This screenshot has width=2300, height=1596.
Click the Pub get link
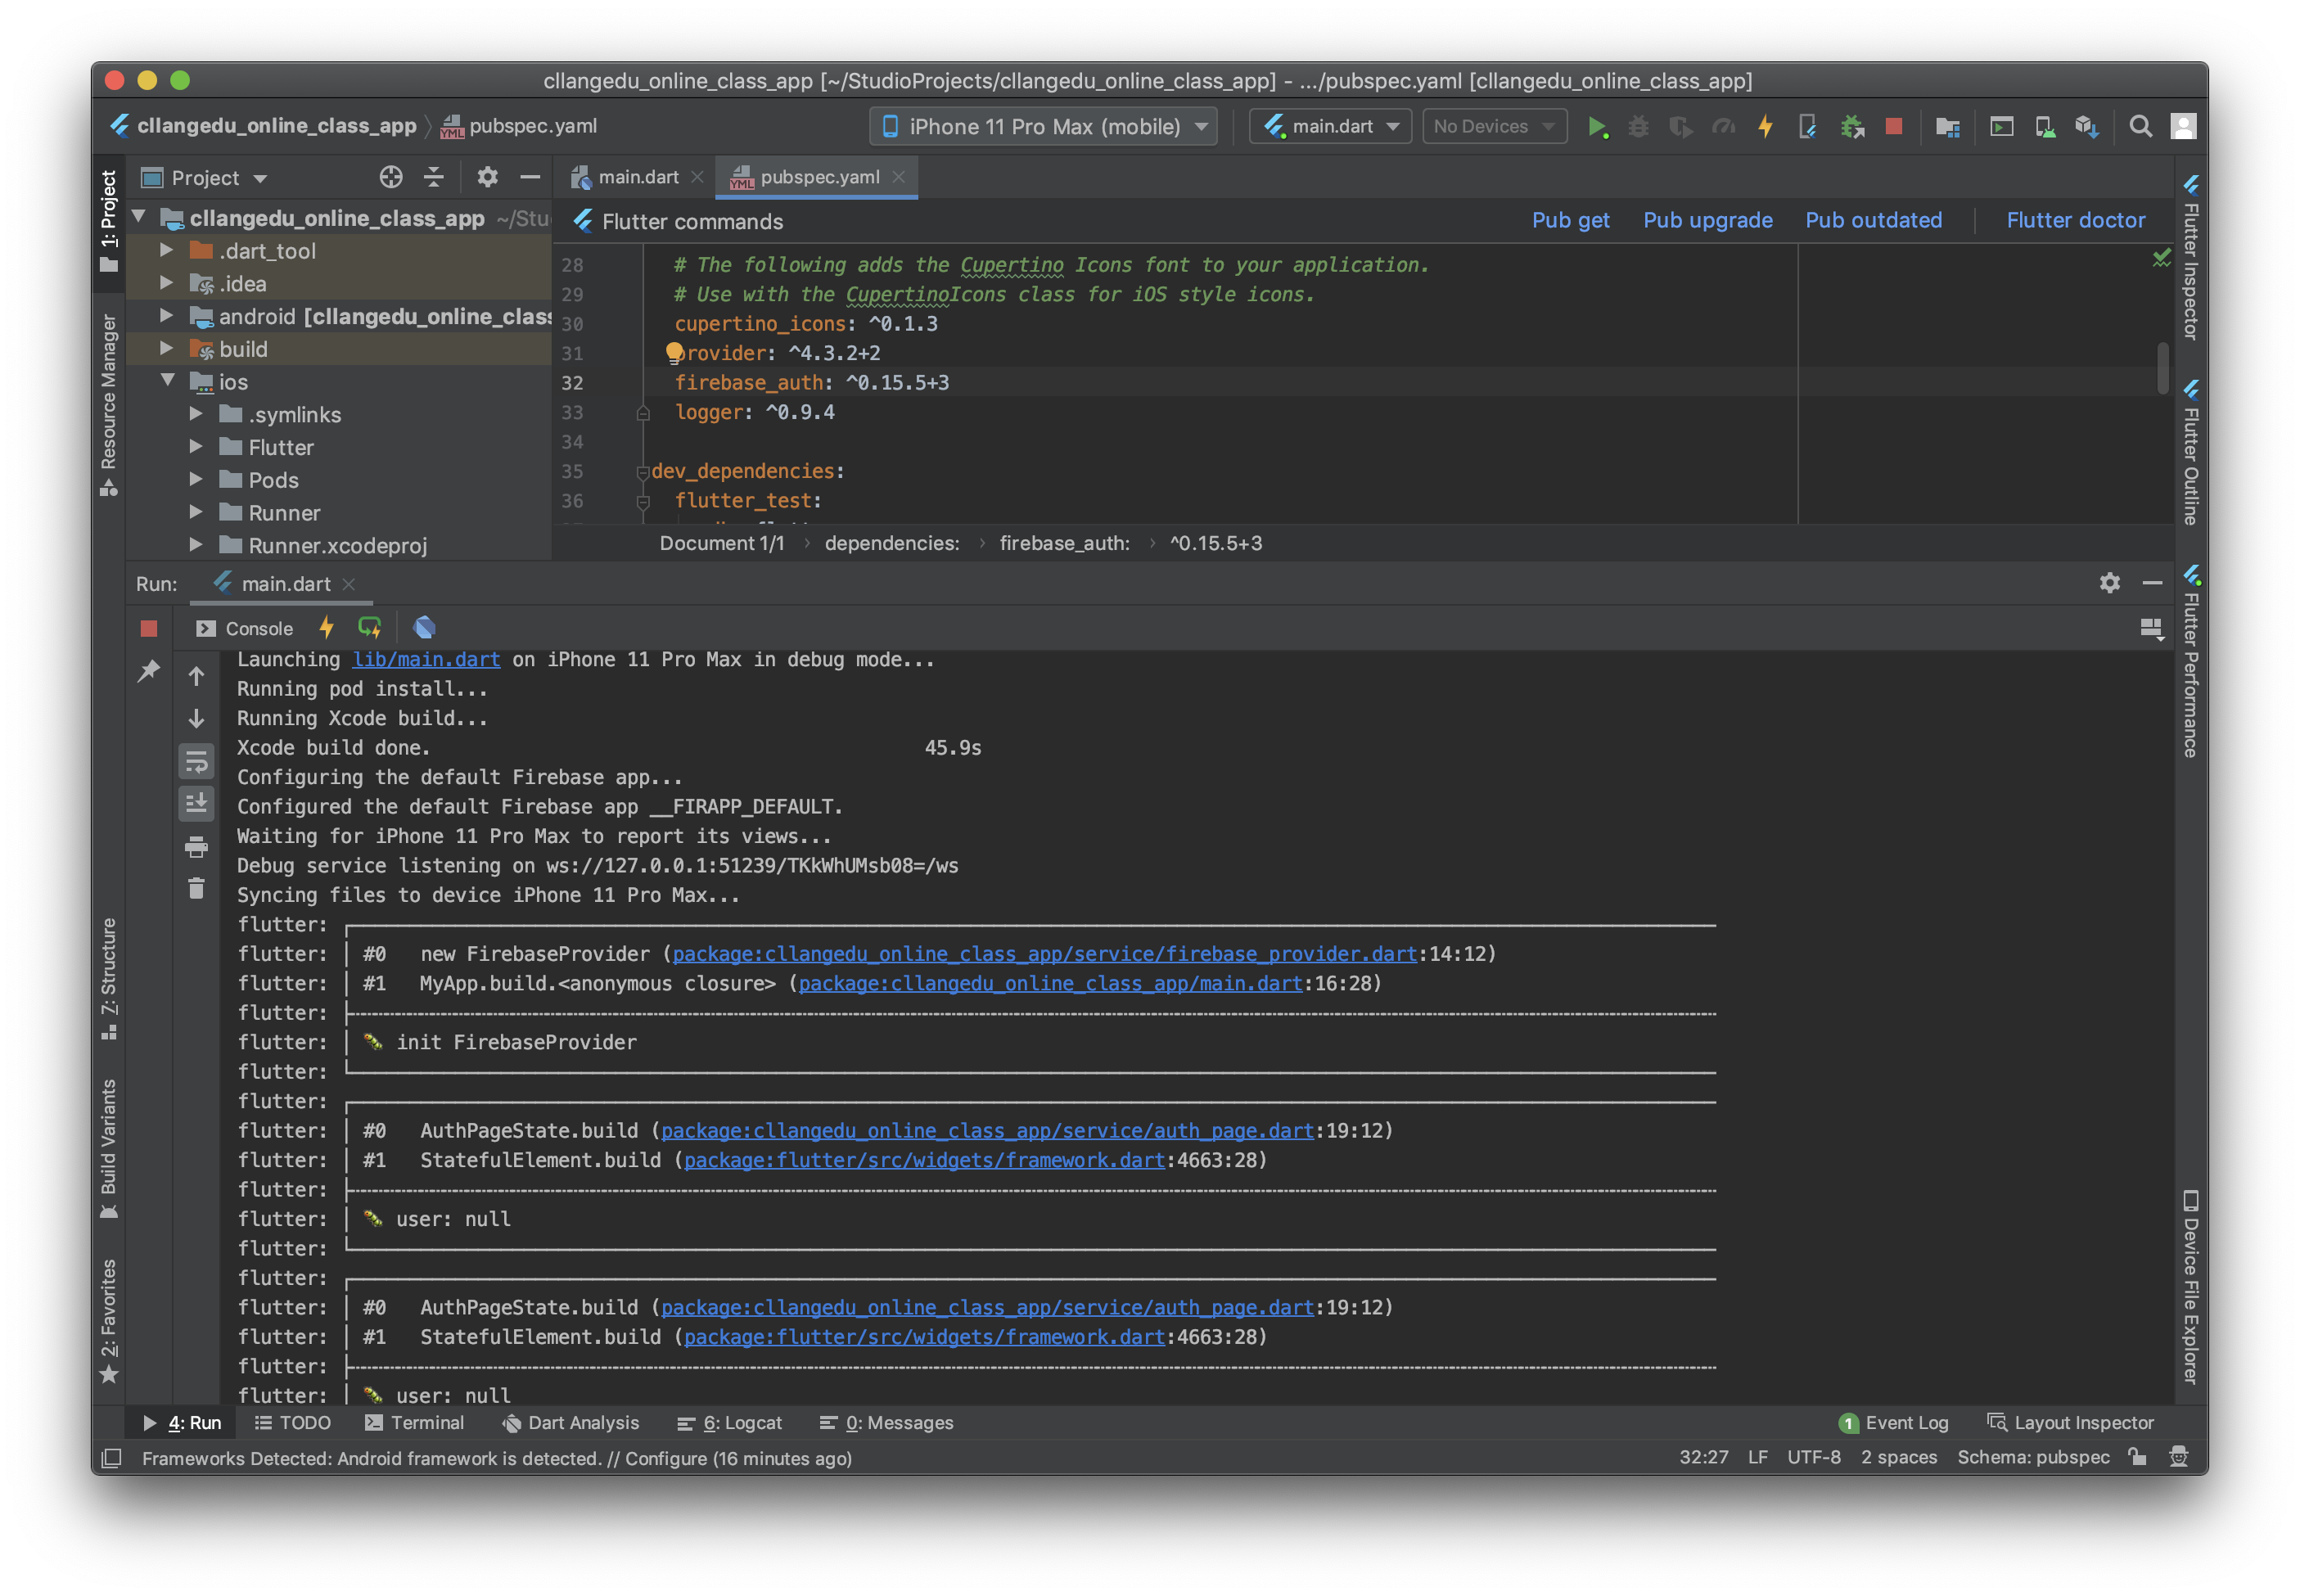click(1570, 220)
